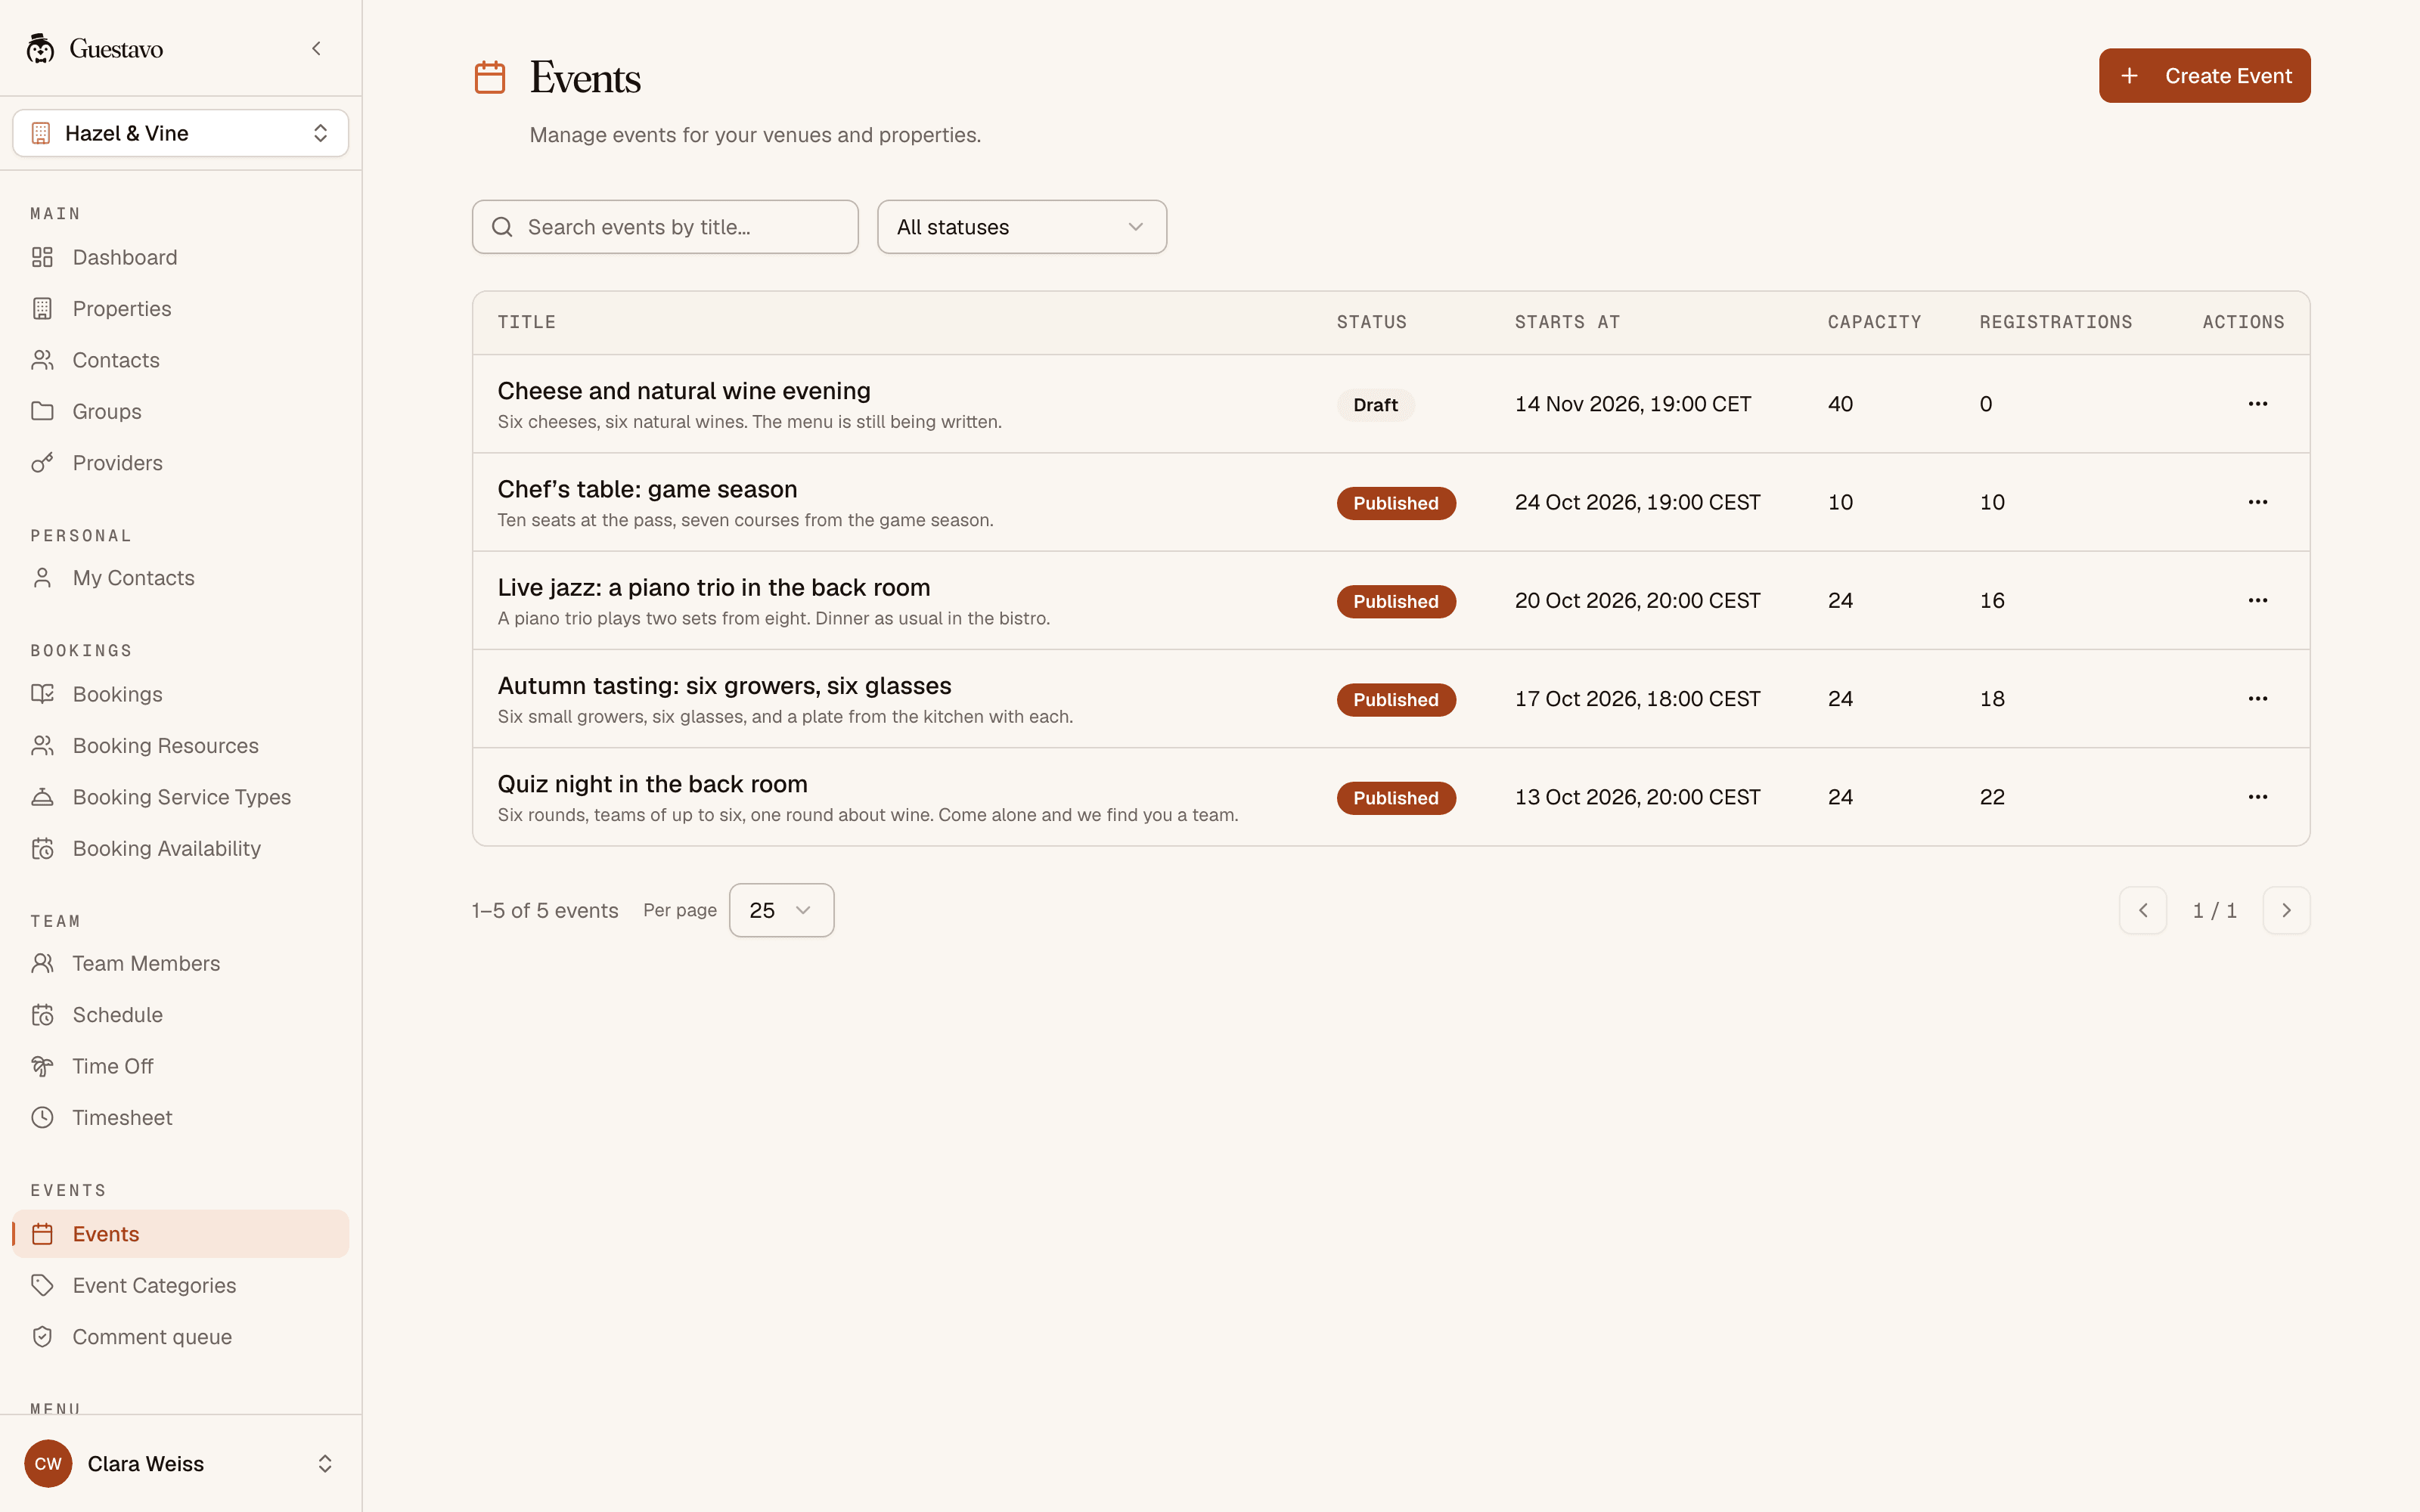Click the Guestavo logo icon
This screenshot has width=2420, height=1512.
[x=40, y=48]
